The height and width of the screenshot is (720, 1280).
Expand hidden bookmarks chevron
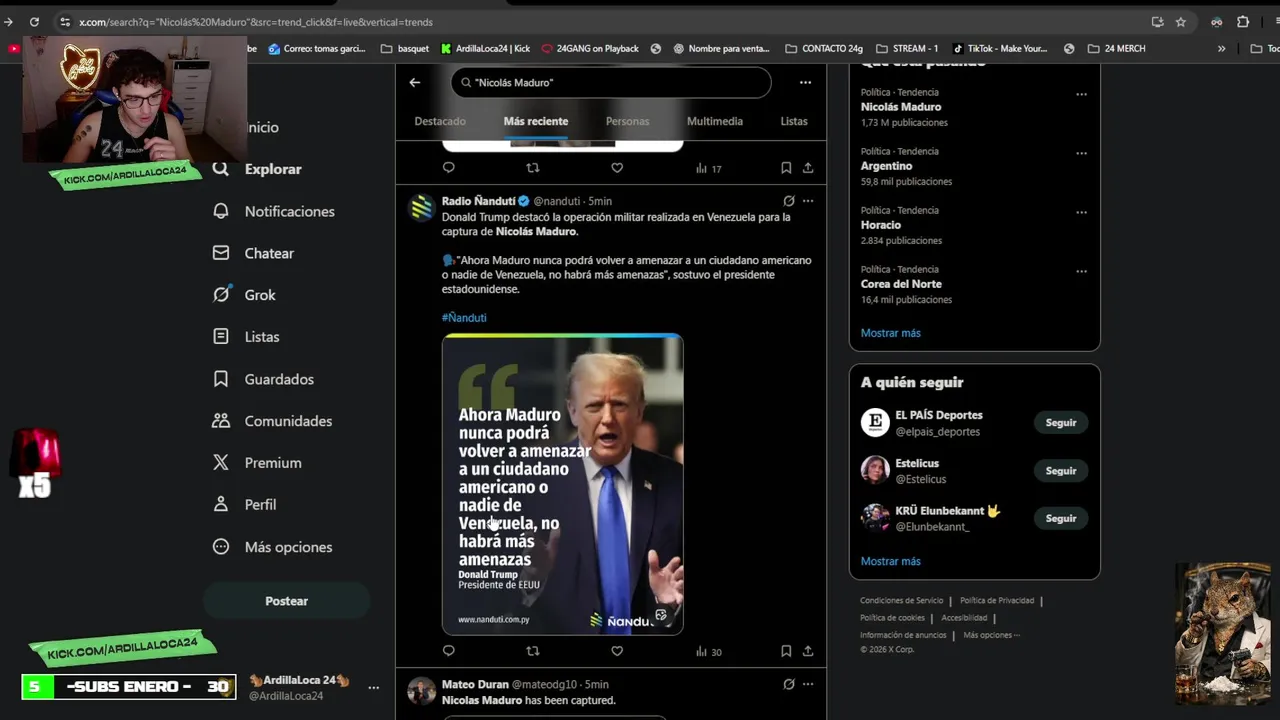pos(1221,48)
